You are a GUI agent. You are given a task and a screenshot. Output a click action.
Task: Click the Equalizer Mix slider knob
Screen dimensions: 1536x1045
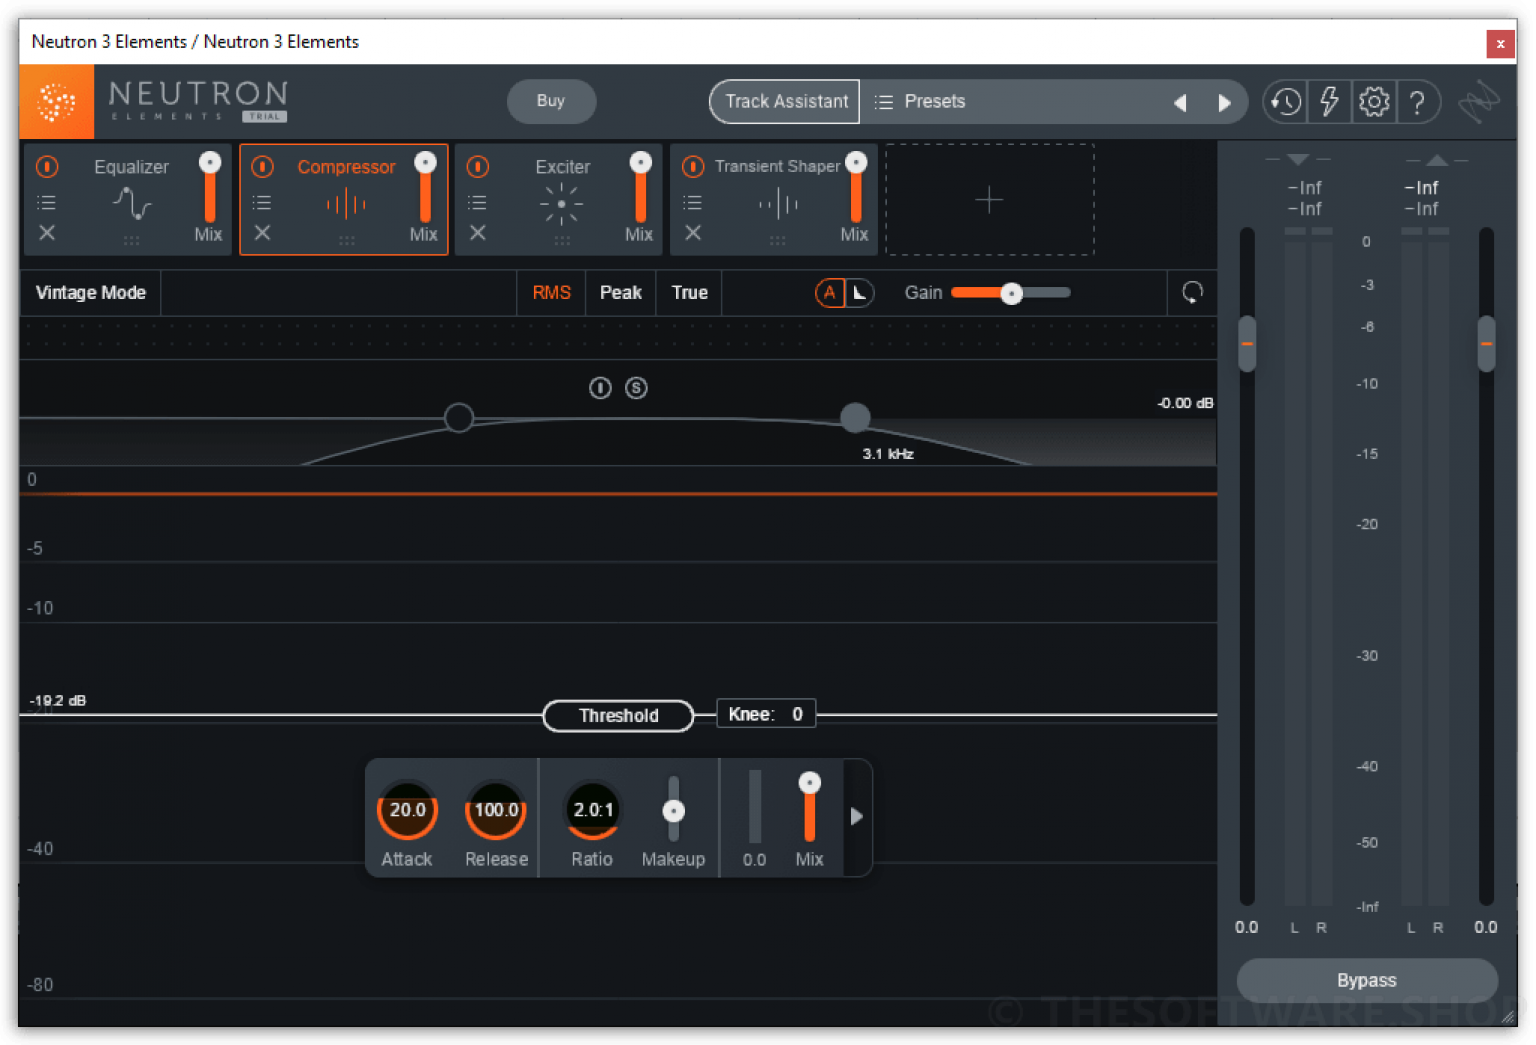[x=210, y=163]
